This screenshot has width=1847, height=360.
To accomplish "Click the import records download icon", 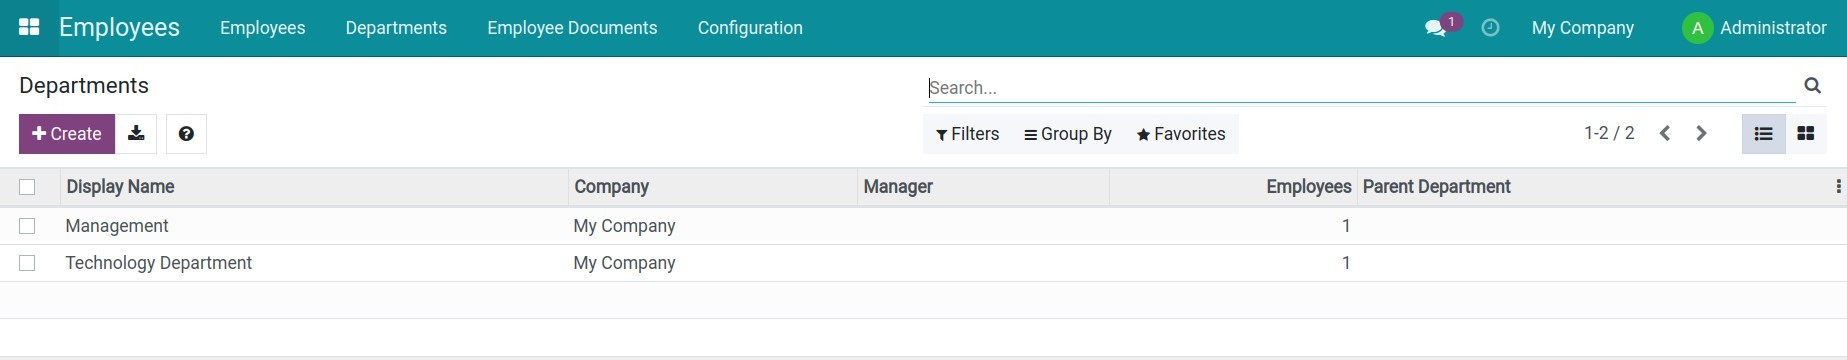I will (x=136, y=134).
